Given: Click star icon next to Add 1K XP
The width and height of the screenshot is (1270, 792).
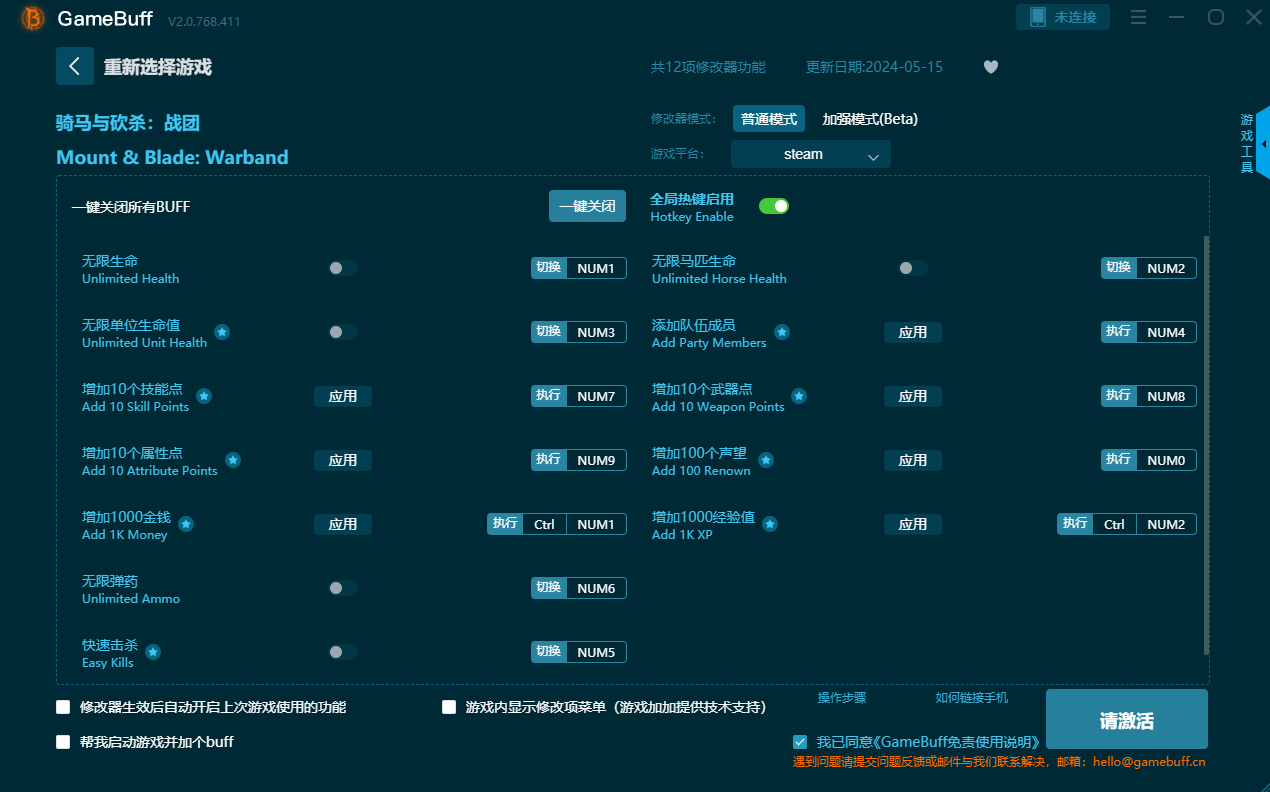Looking at the screenshot, I should (771, 524).
